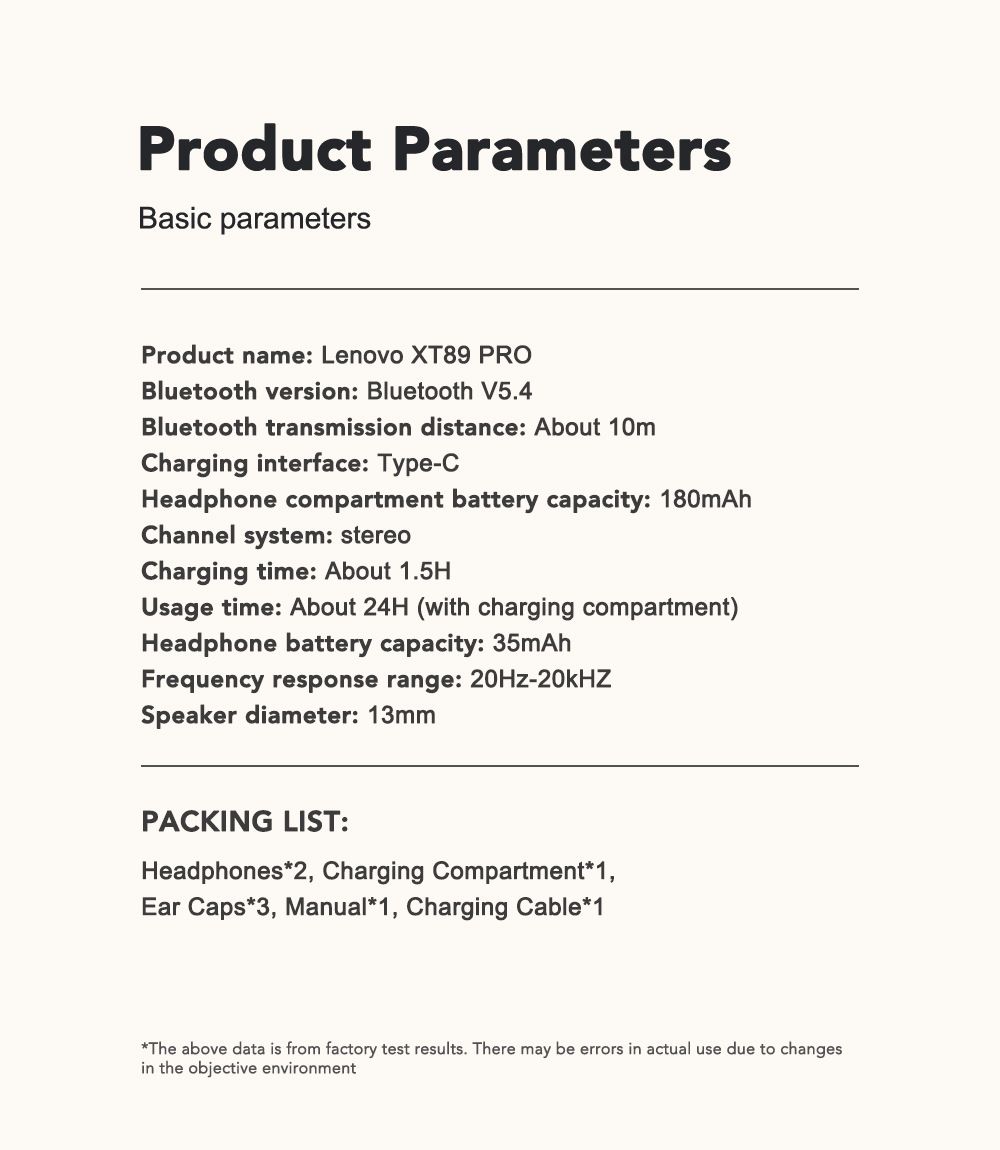This screenshot has width=1000, height=1150.
Task: Click the 35mAh headphone battery value
Action: pyautogui.click(x=531, y=643)
